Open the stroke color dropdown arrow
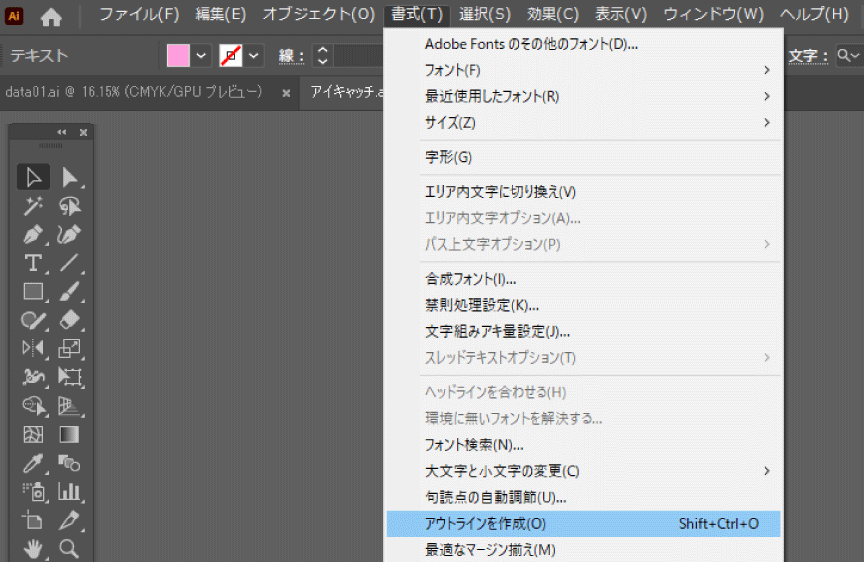Viewport: 864px width, 562px height. [254, 56]
